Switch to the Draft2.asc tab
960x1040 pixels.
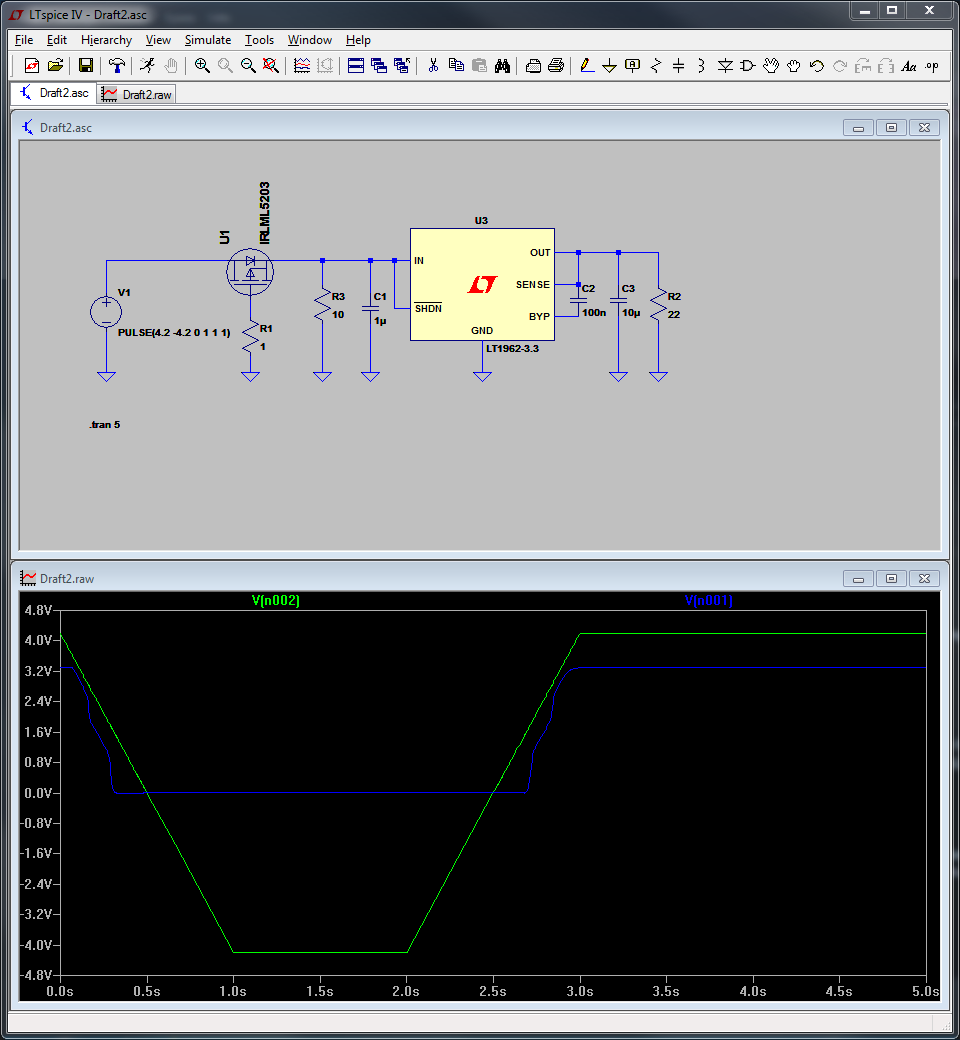(x=54, y=93)
